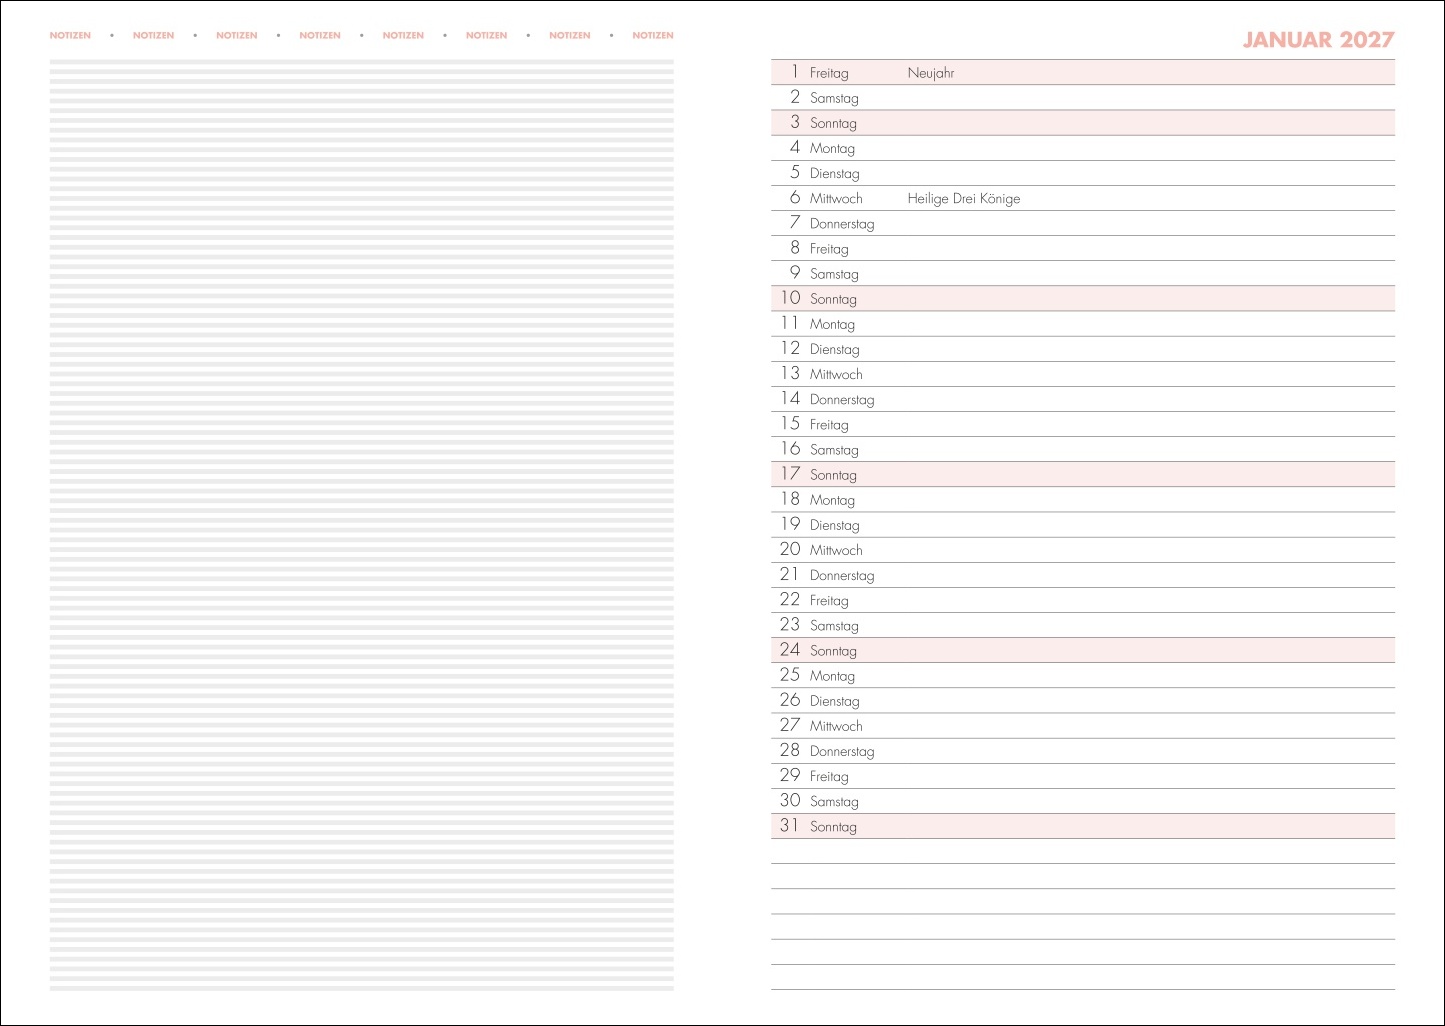Select the 22 Freitag row
The image size is (1445, 1026).
coord(1082,601)
